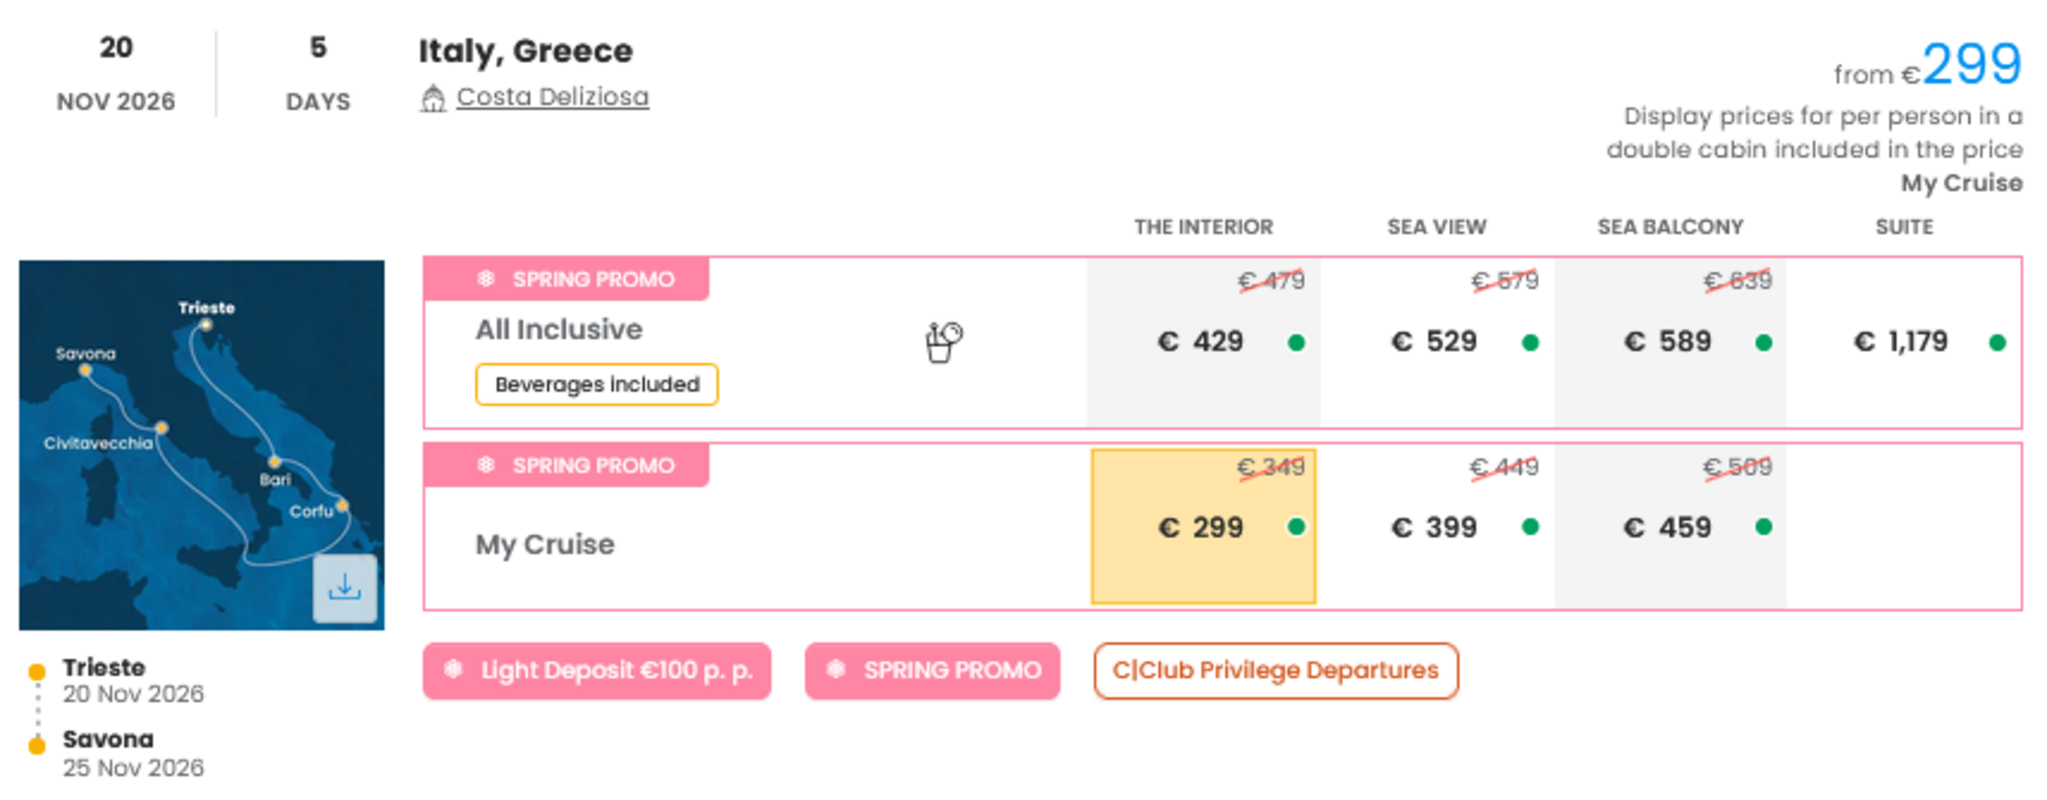Click the map download icon
Image resolution: width=2047 pixels, height=800 pixels.
[345, 590]
